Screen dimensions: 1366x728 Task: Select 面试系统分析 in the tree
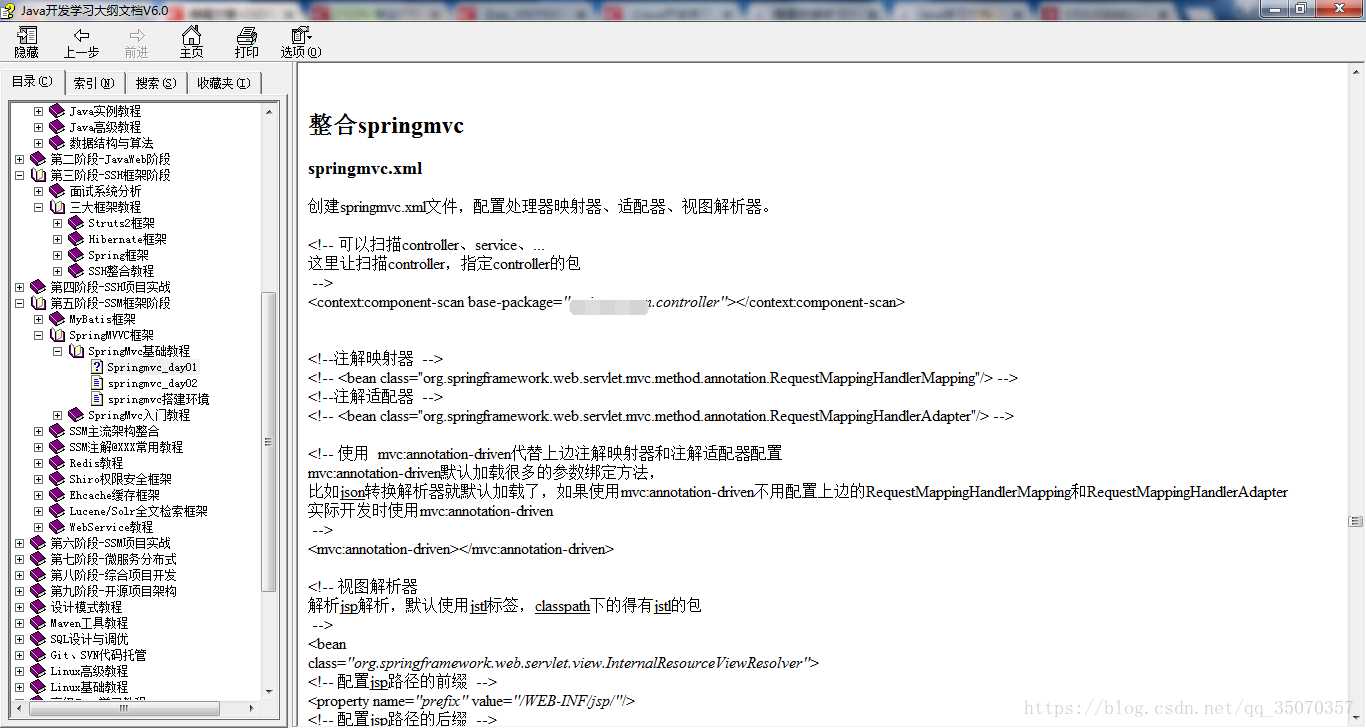point(105,191)
